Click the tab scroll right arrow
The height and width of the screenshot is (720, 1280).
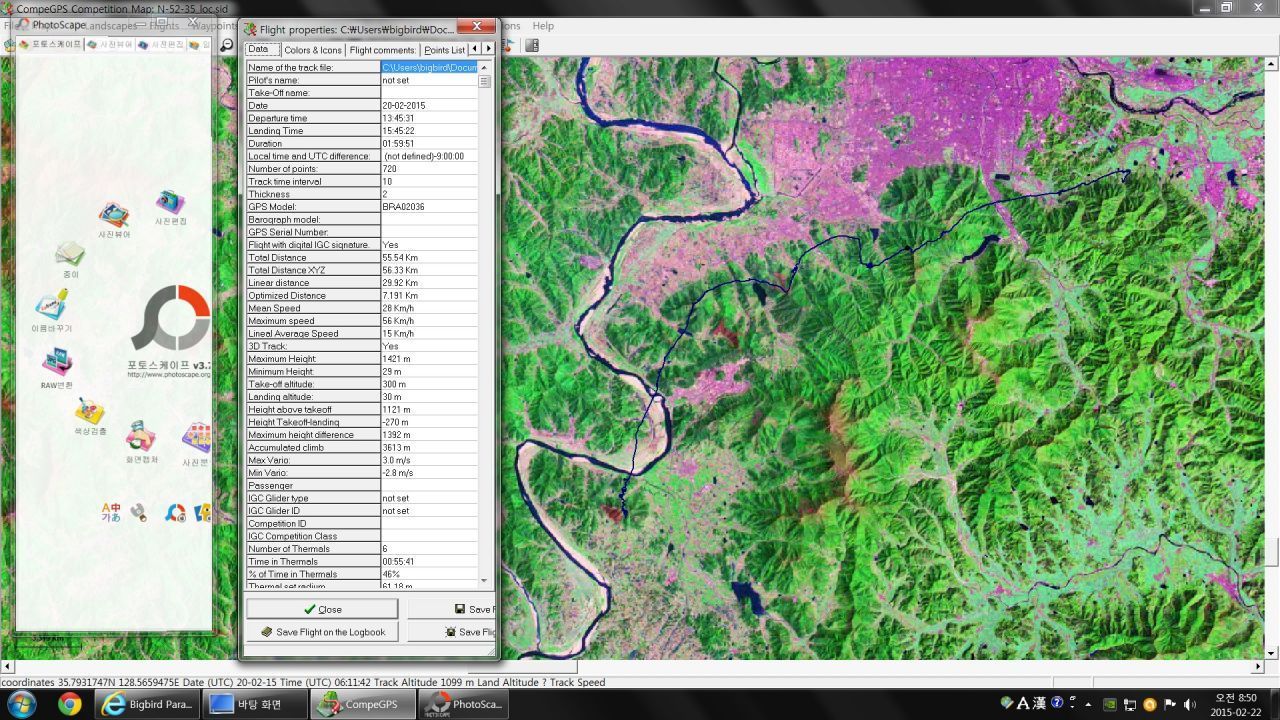(488, 49)
